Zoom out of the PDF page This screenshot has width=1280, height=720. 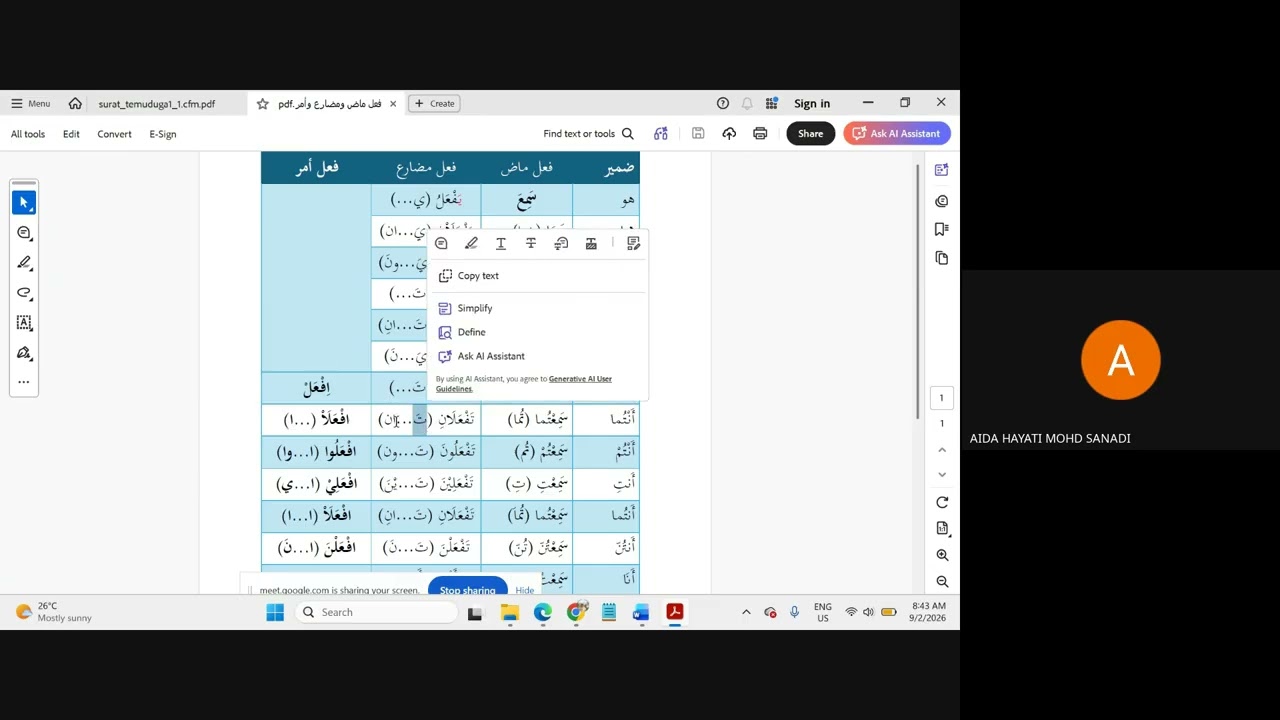coord(942,581)
